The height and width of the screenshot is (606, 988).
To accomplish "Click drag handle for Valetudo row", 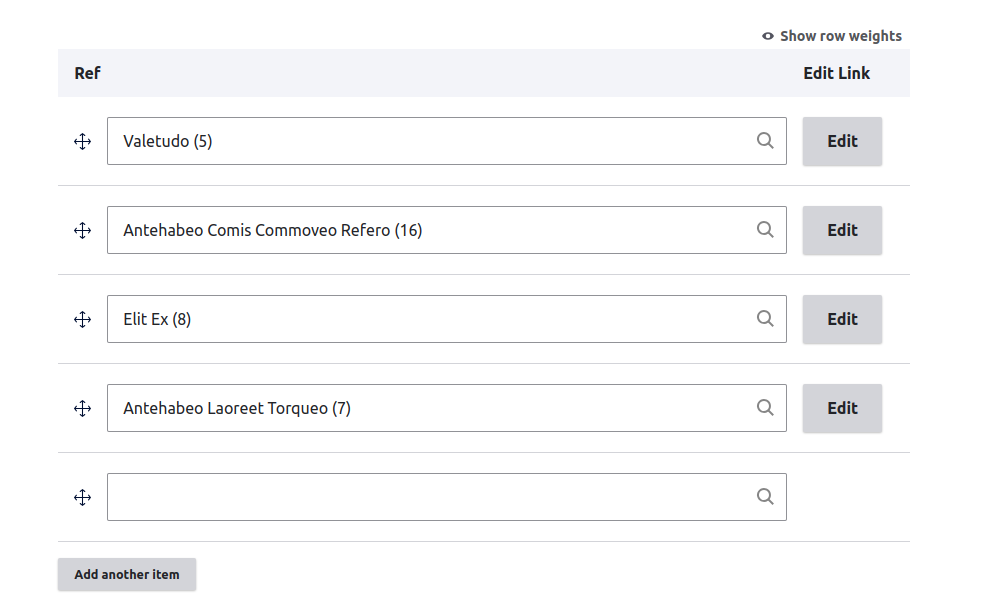I will [83, 142].
